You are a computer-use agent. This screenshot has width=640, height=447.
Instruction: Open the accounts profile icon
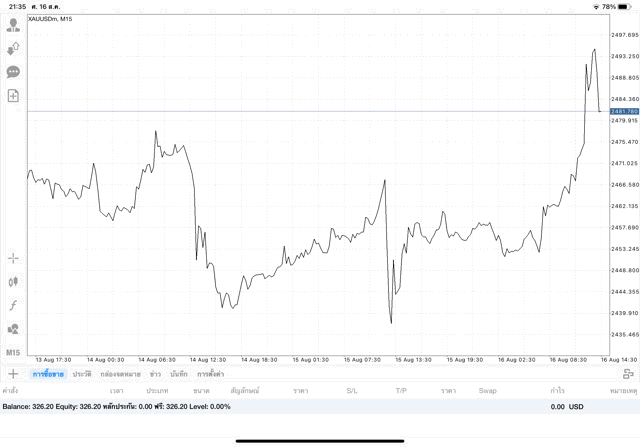13,25
